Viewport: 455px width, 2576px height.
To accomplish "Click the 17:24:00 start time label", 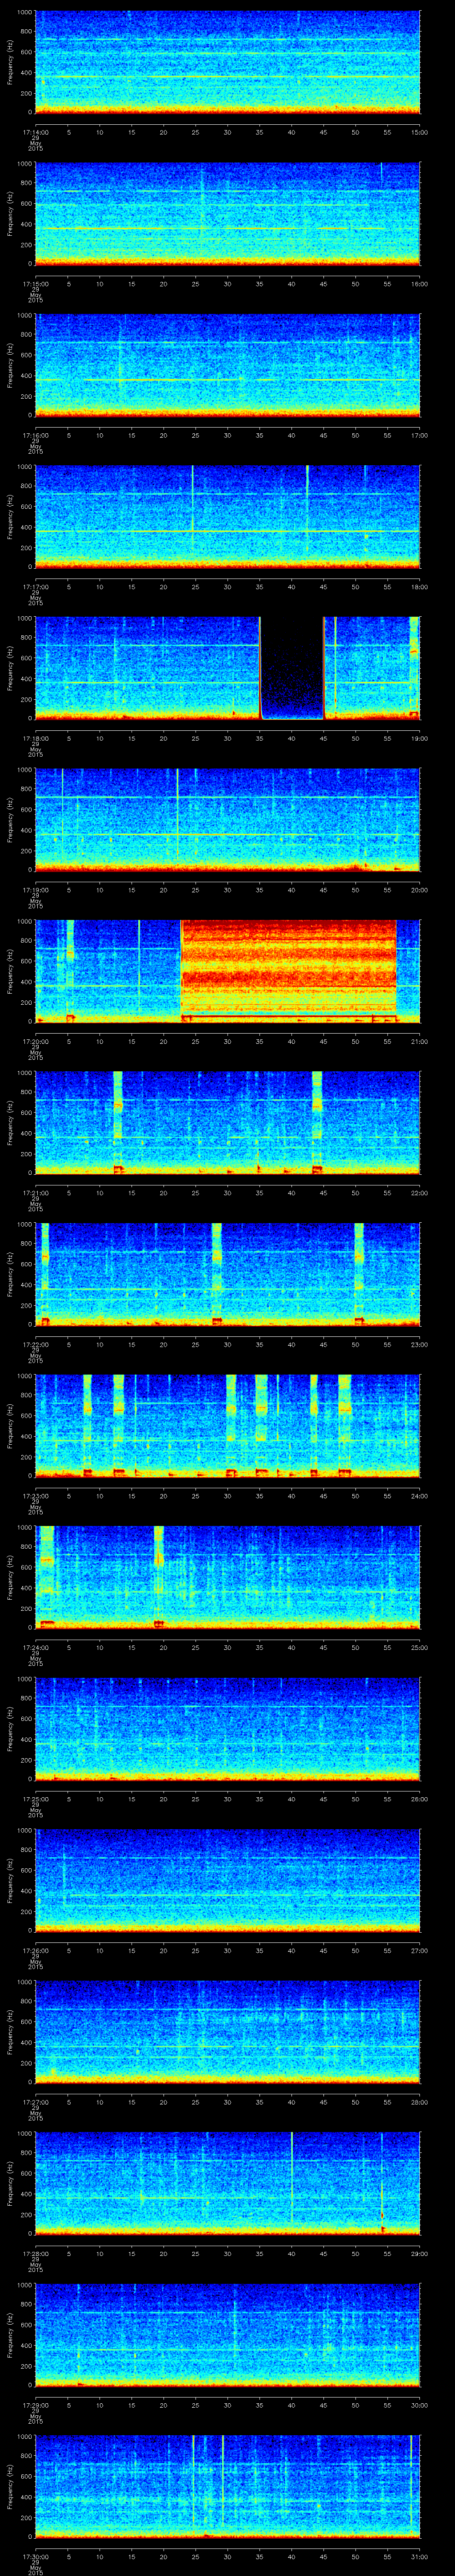I will point(35,1647).
